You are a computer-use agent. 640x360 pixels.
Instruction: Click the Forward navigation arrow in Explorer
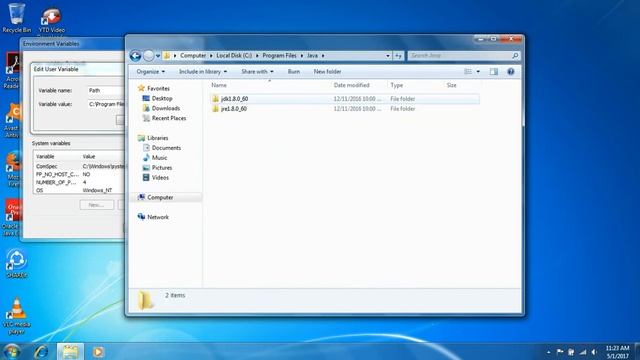149,56
